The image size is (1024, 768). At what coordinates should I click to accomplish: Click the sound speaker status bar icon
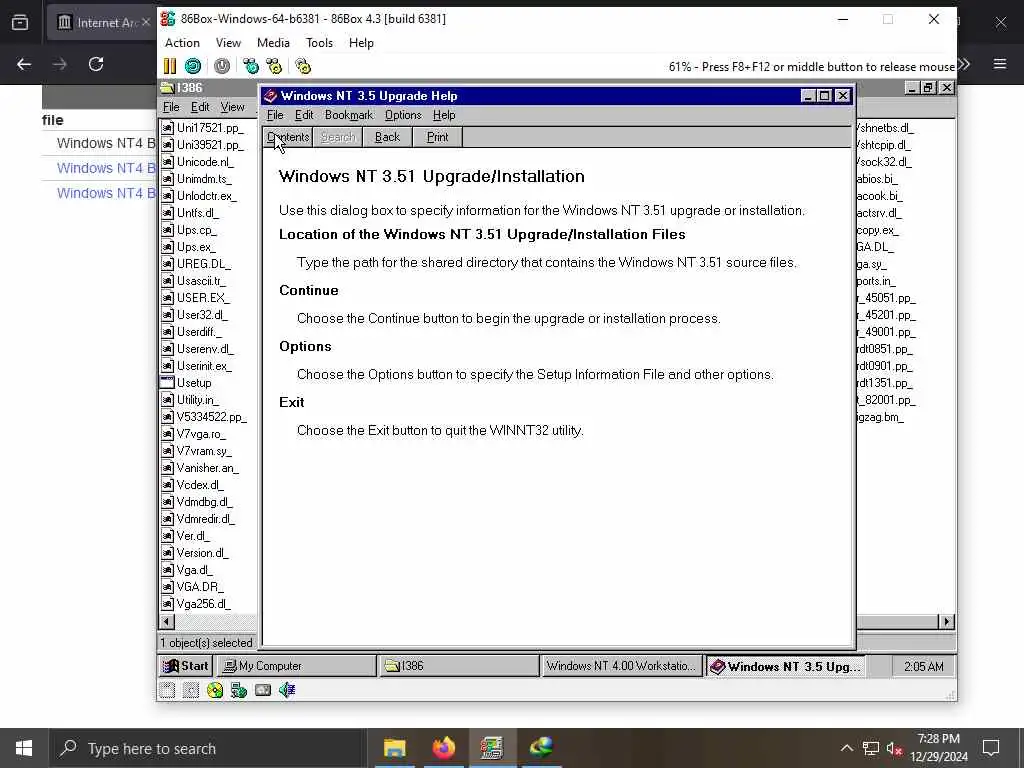click(x=287, y=690)
